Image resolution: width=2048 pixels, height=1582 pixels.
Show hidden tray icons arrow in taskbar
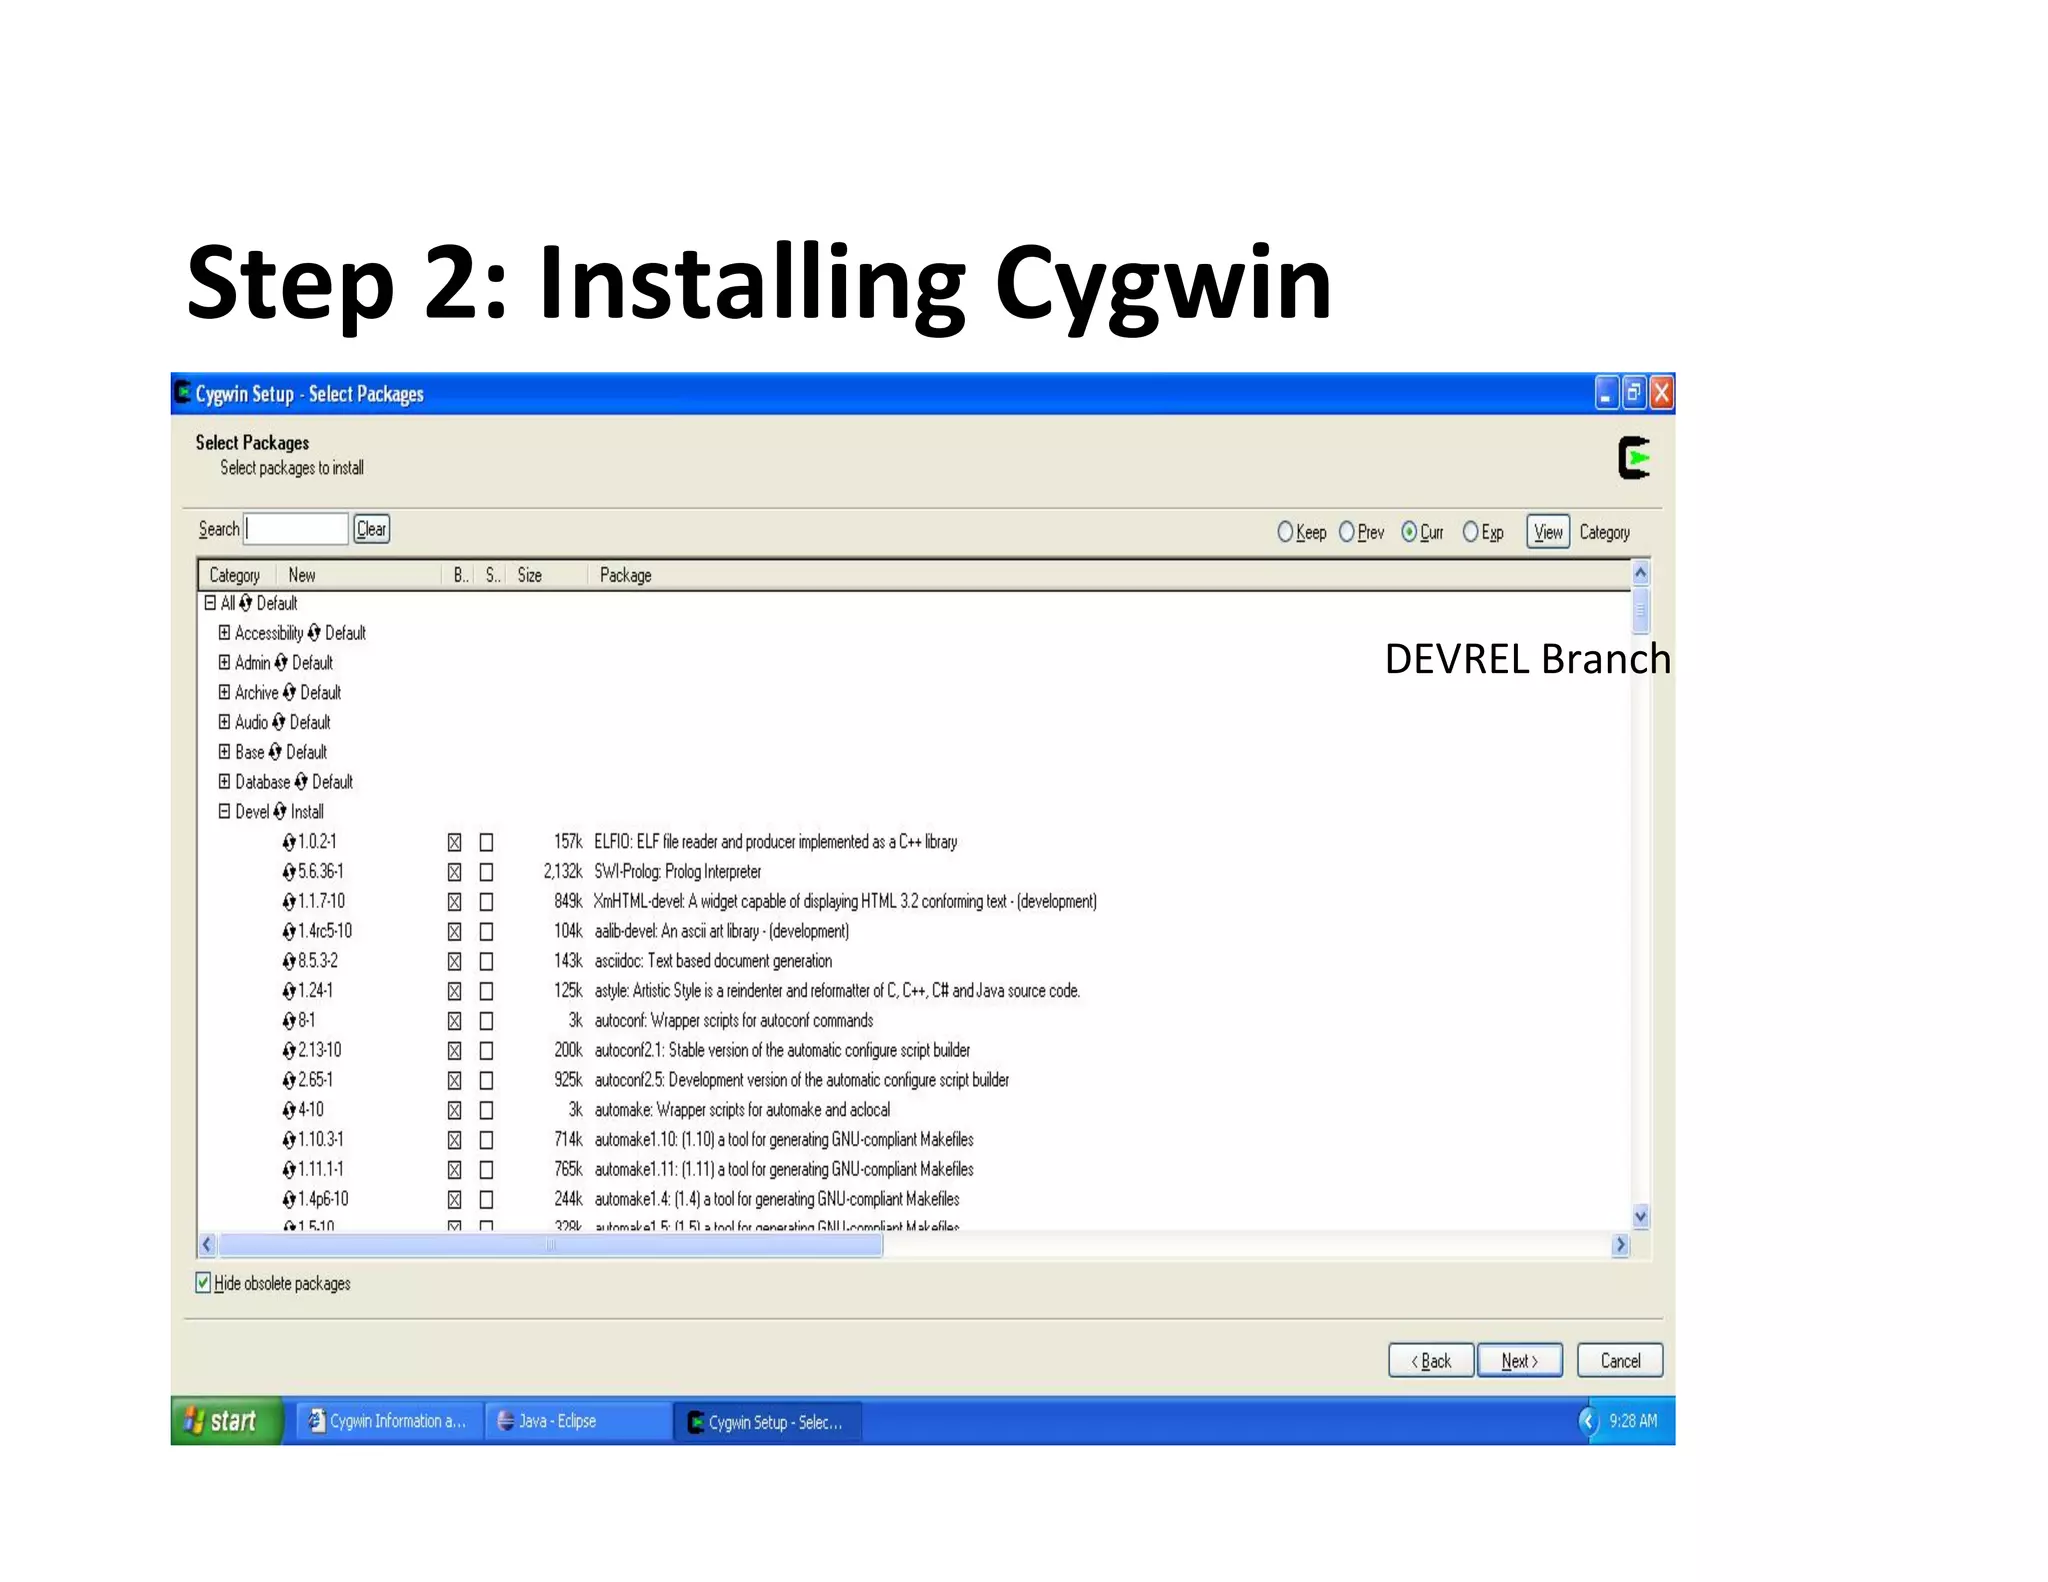1588,1421
